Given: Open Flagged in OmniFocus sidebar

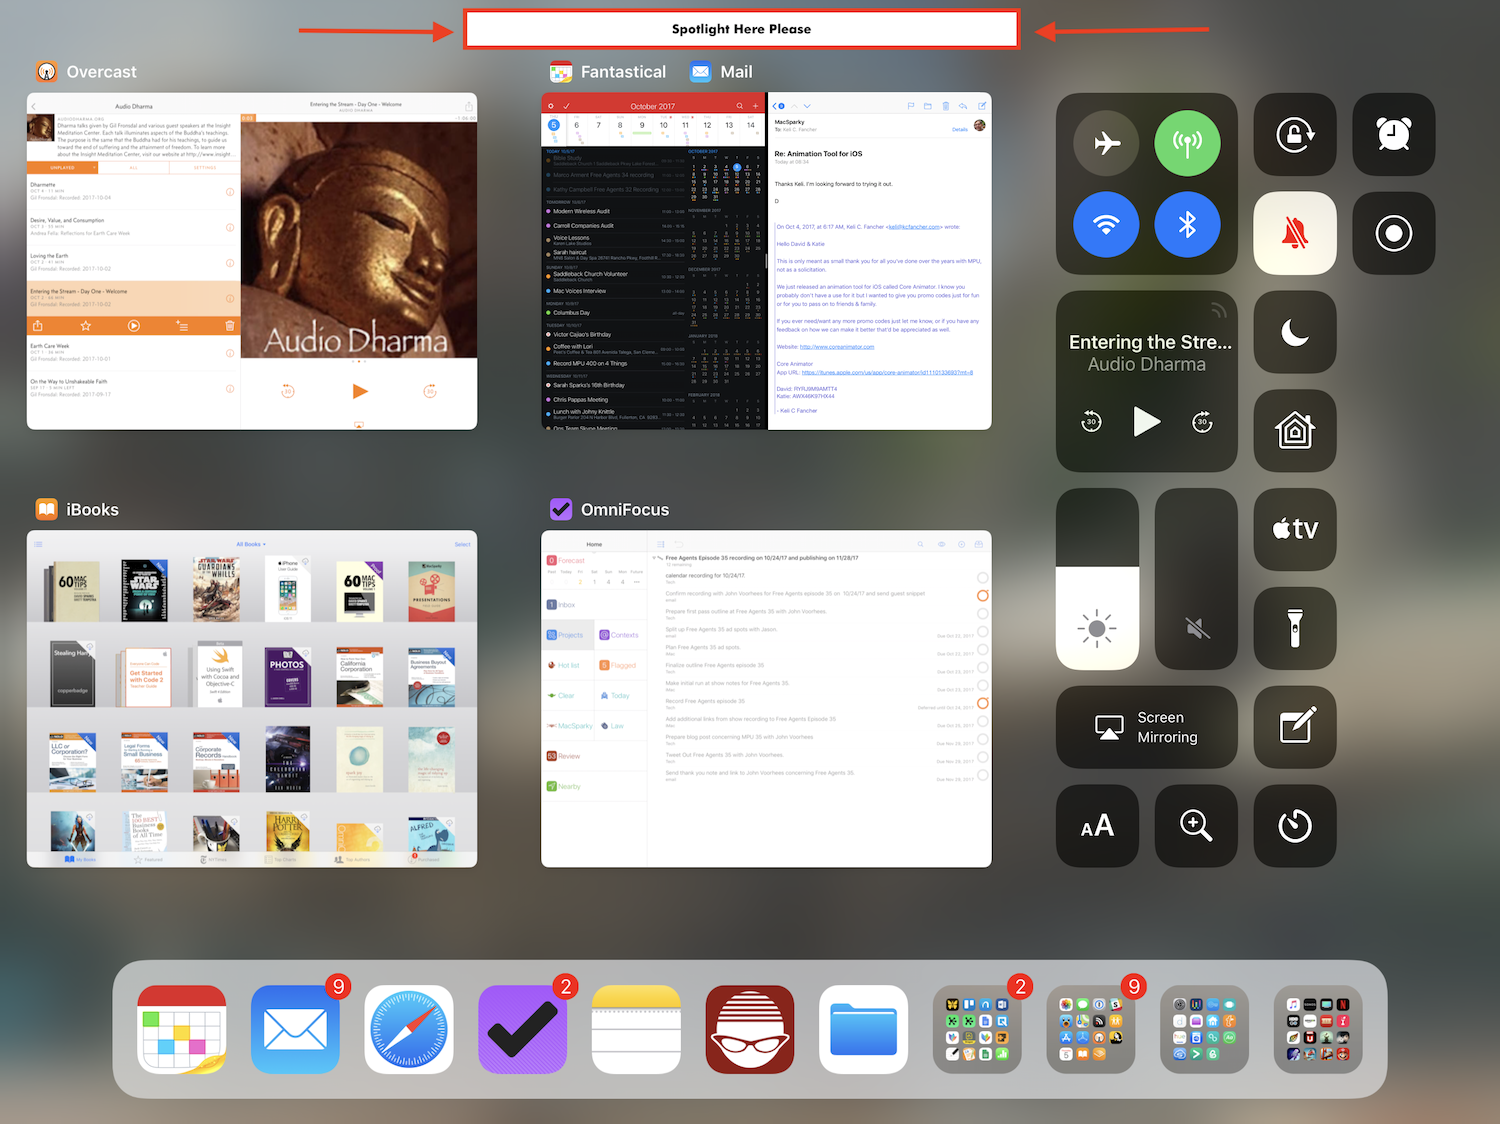Looking at the screenshot, I should click(x=618, y=665).
